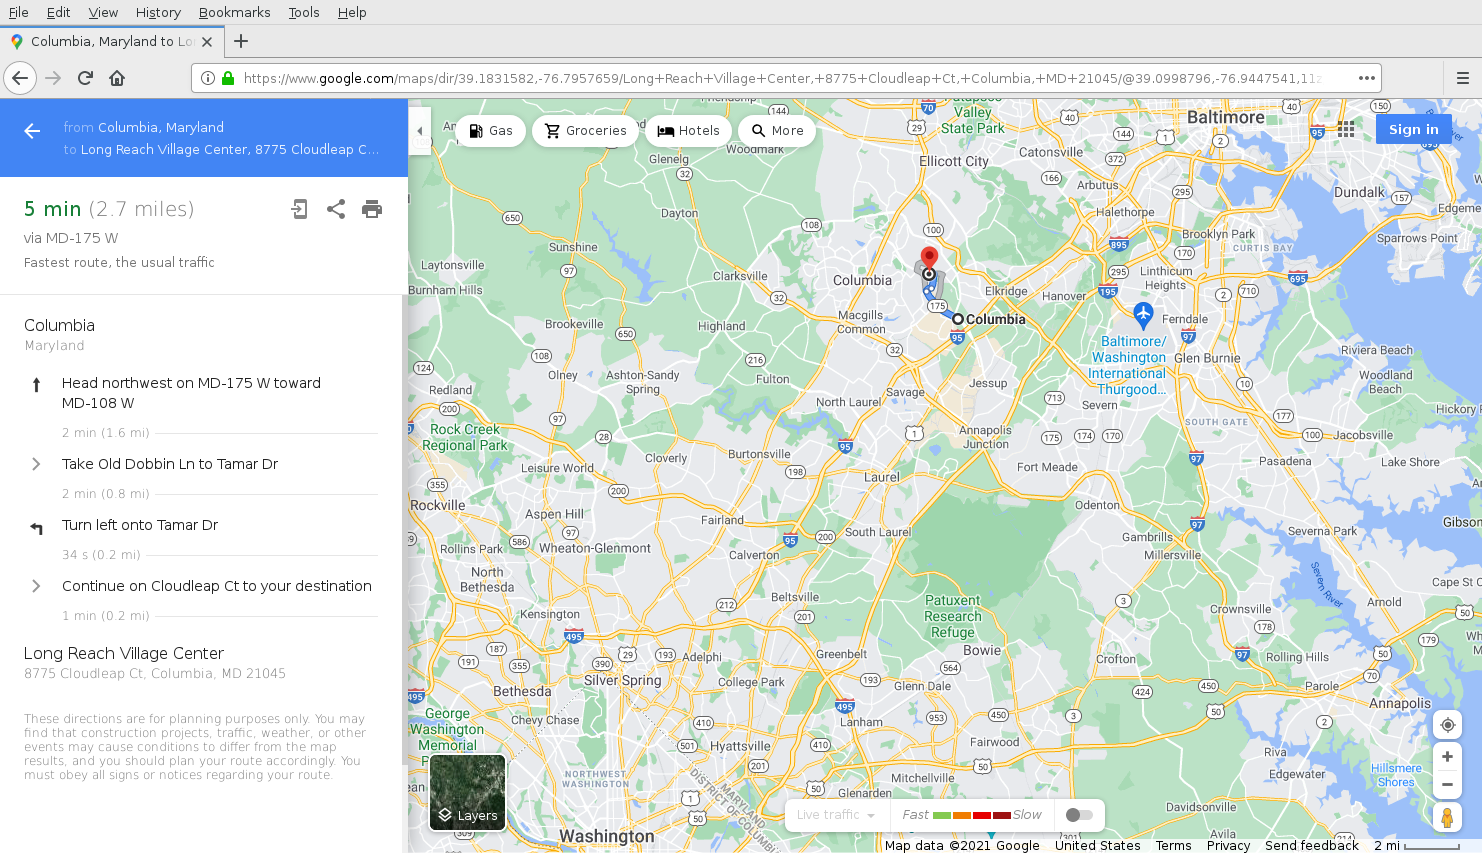Zoom in on the map
The height and width of the screenshot is (853, 1482).
pyautogui.click(x=1447, y=757)
